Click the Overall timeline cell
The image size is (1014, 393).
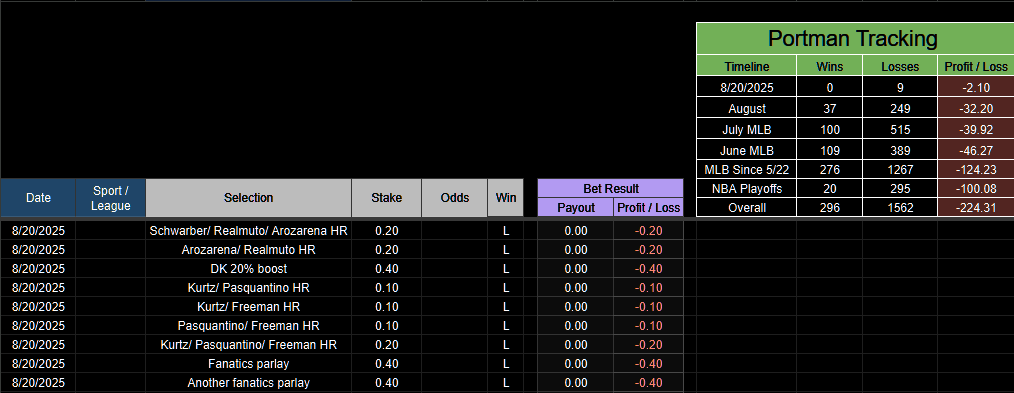tap(747, 207)
